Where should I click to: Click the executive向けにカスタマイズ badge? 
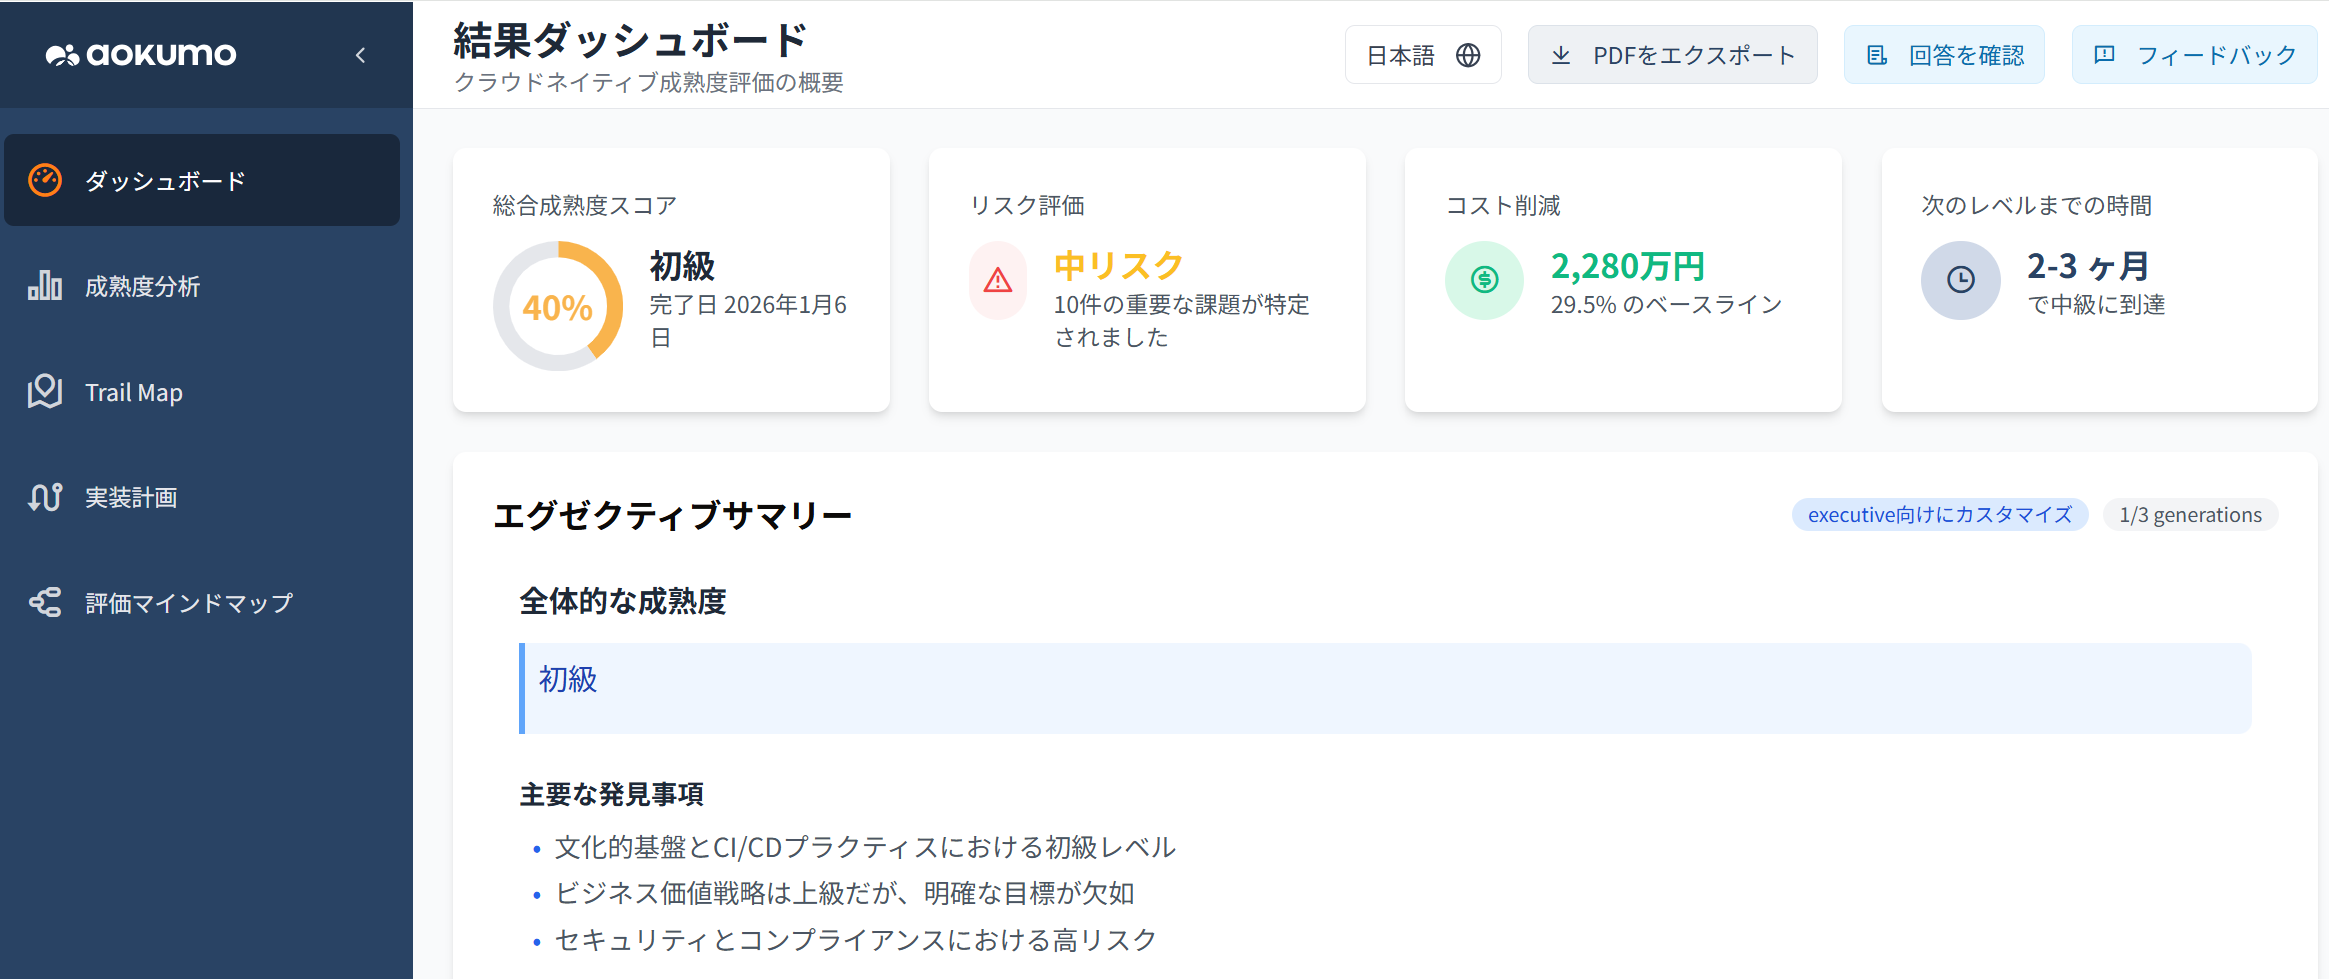[x=1939, y=515]
